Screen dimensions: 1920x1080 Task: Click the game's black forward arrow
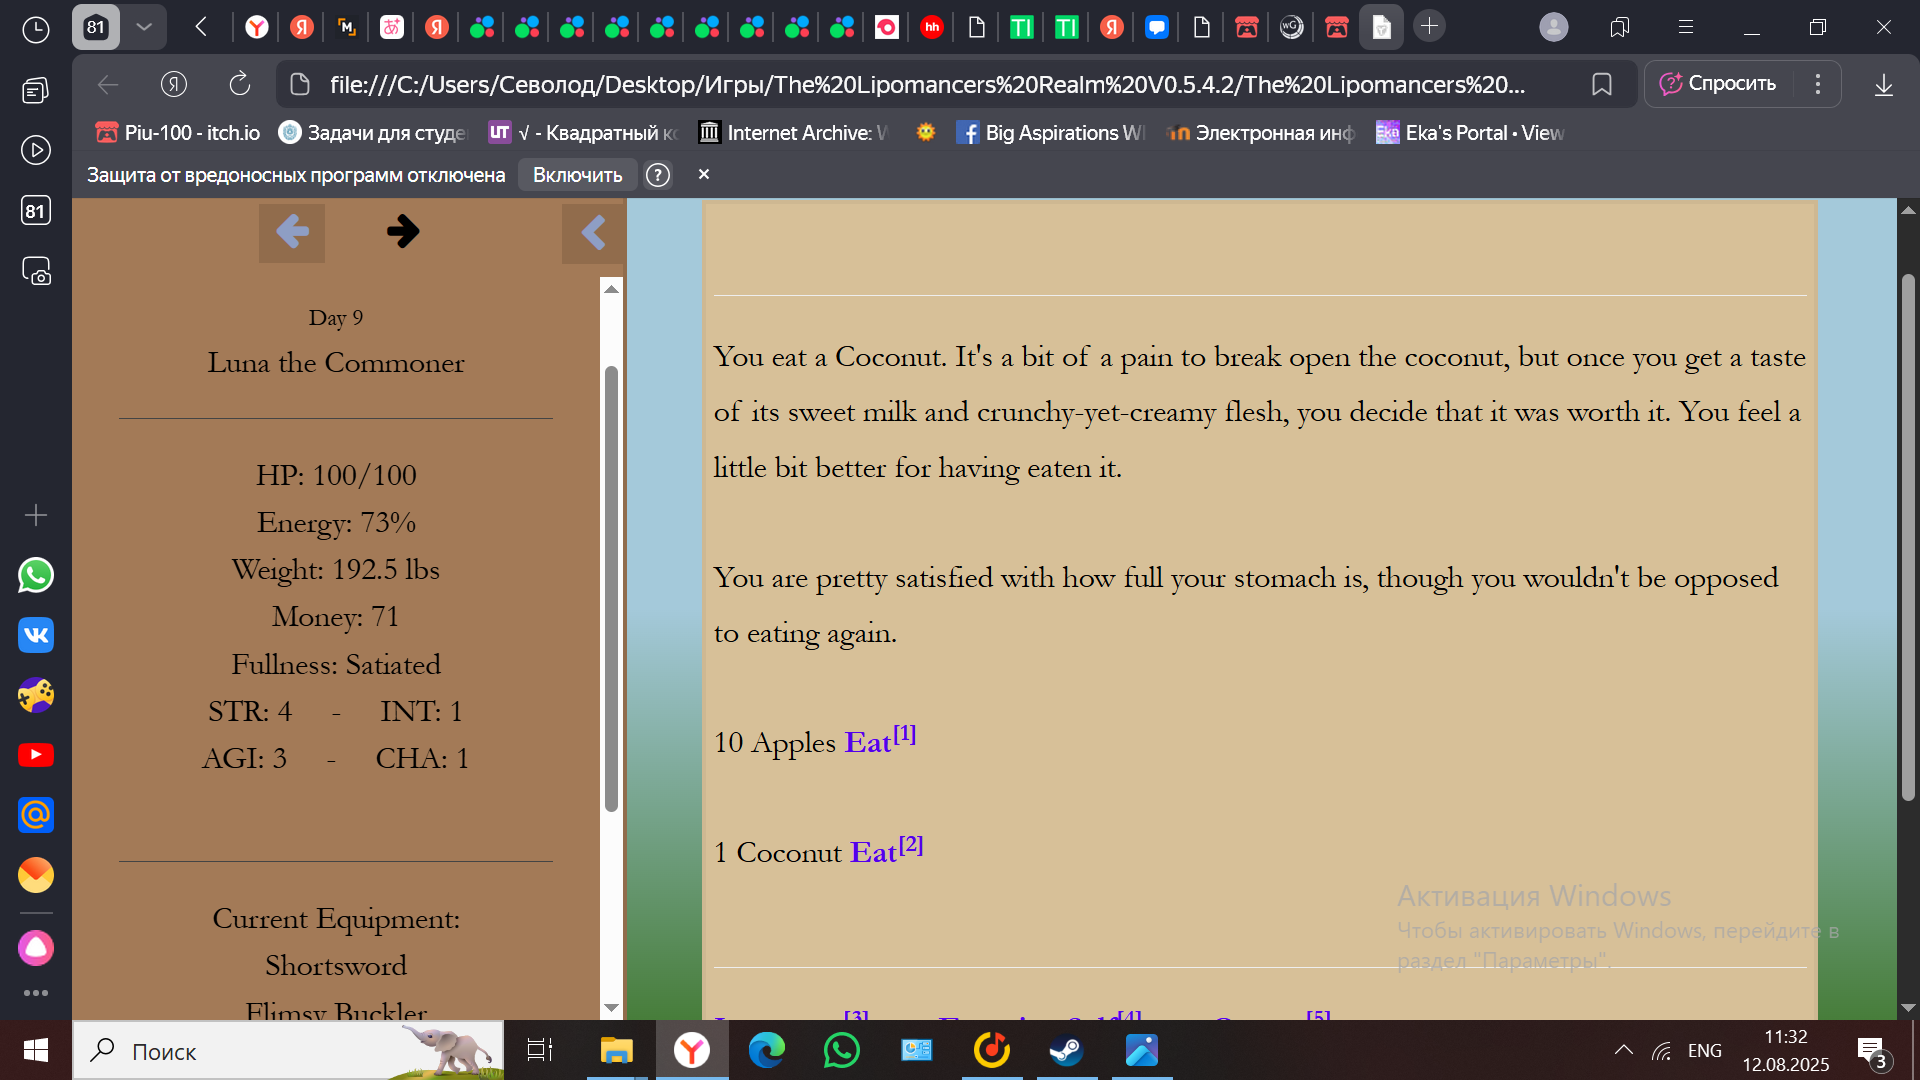[x=403, y=232]
